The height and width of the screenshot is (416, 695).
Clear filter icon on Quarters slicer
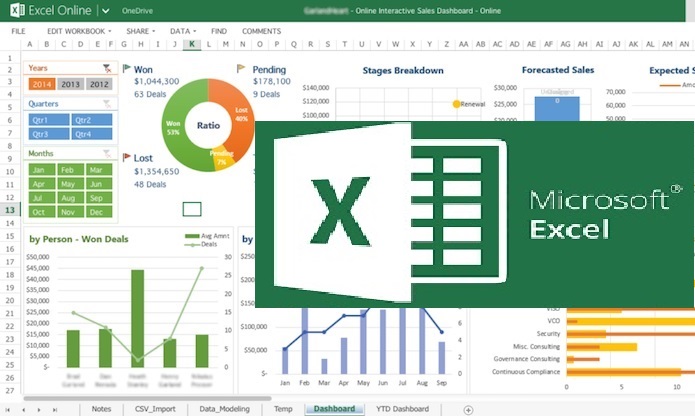click(107, 104)
